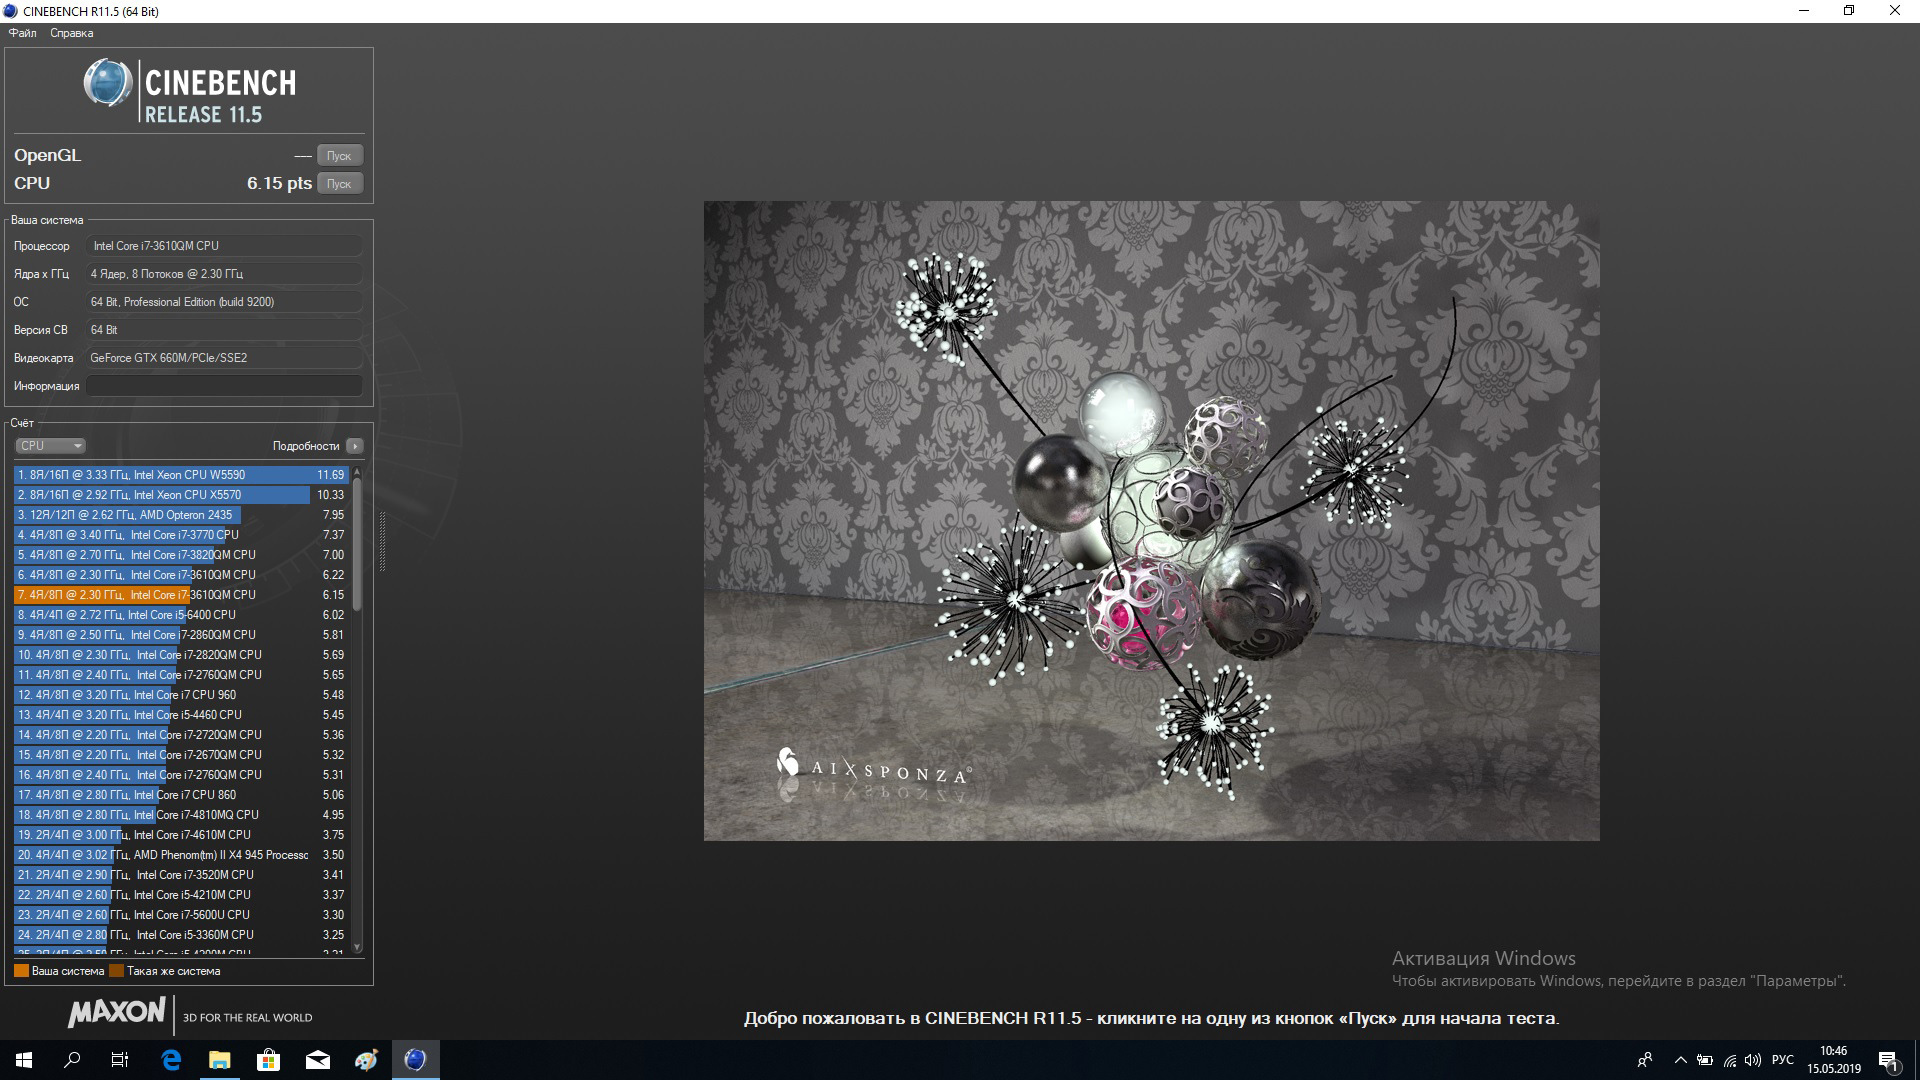
Task: Select ranking row Intel Core i7-5600U
Action: [181, 915]
